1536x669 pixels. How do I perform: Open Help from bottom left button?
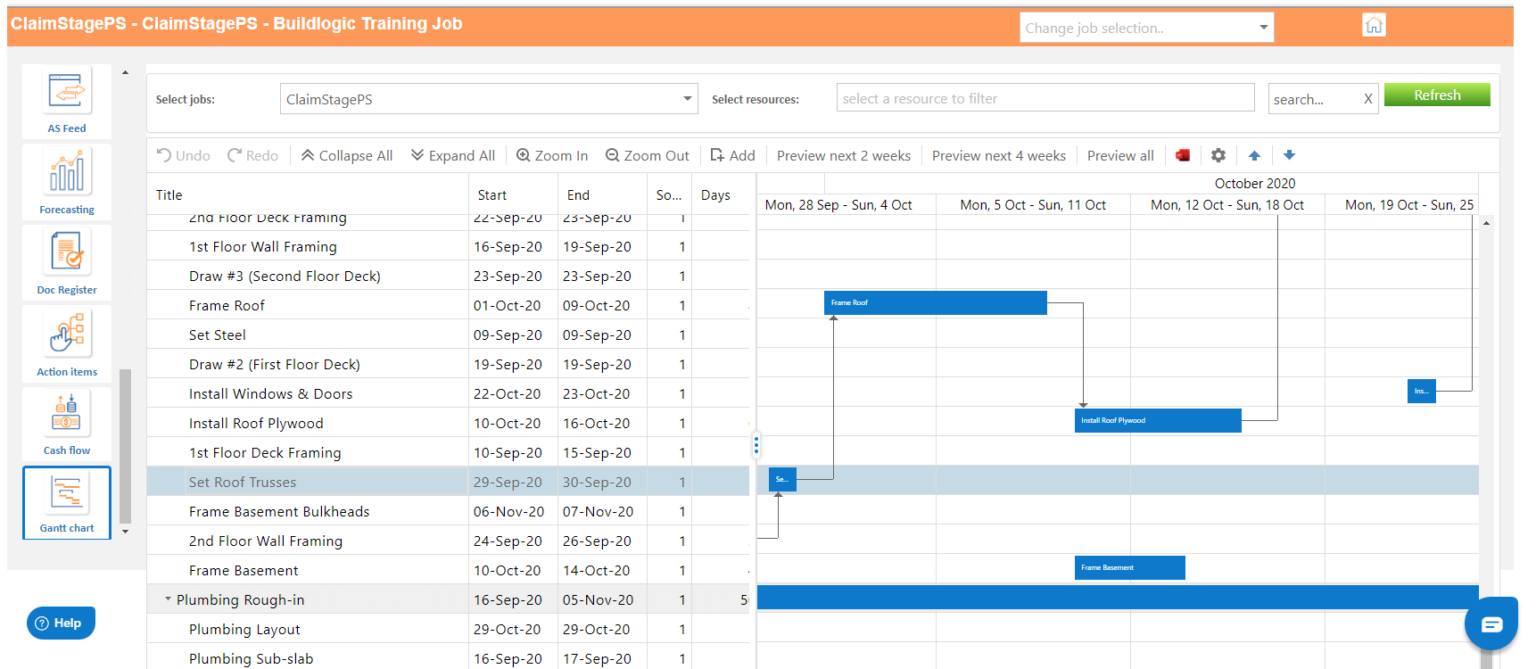click(61, 622)
